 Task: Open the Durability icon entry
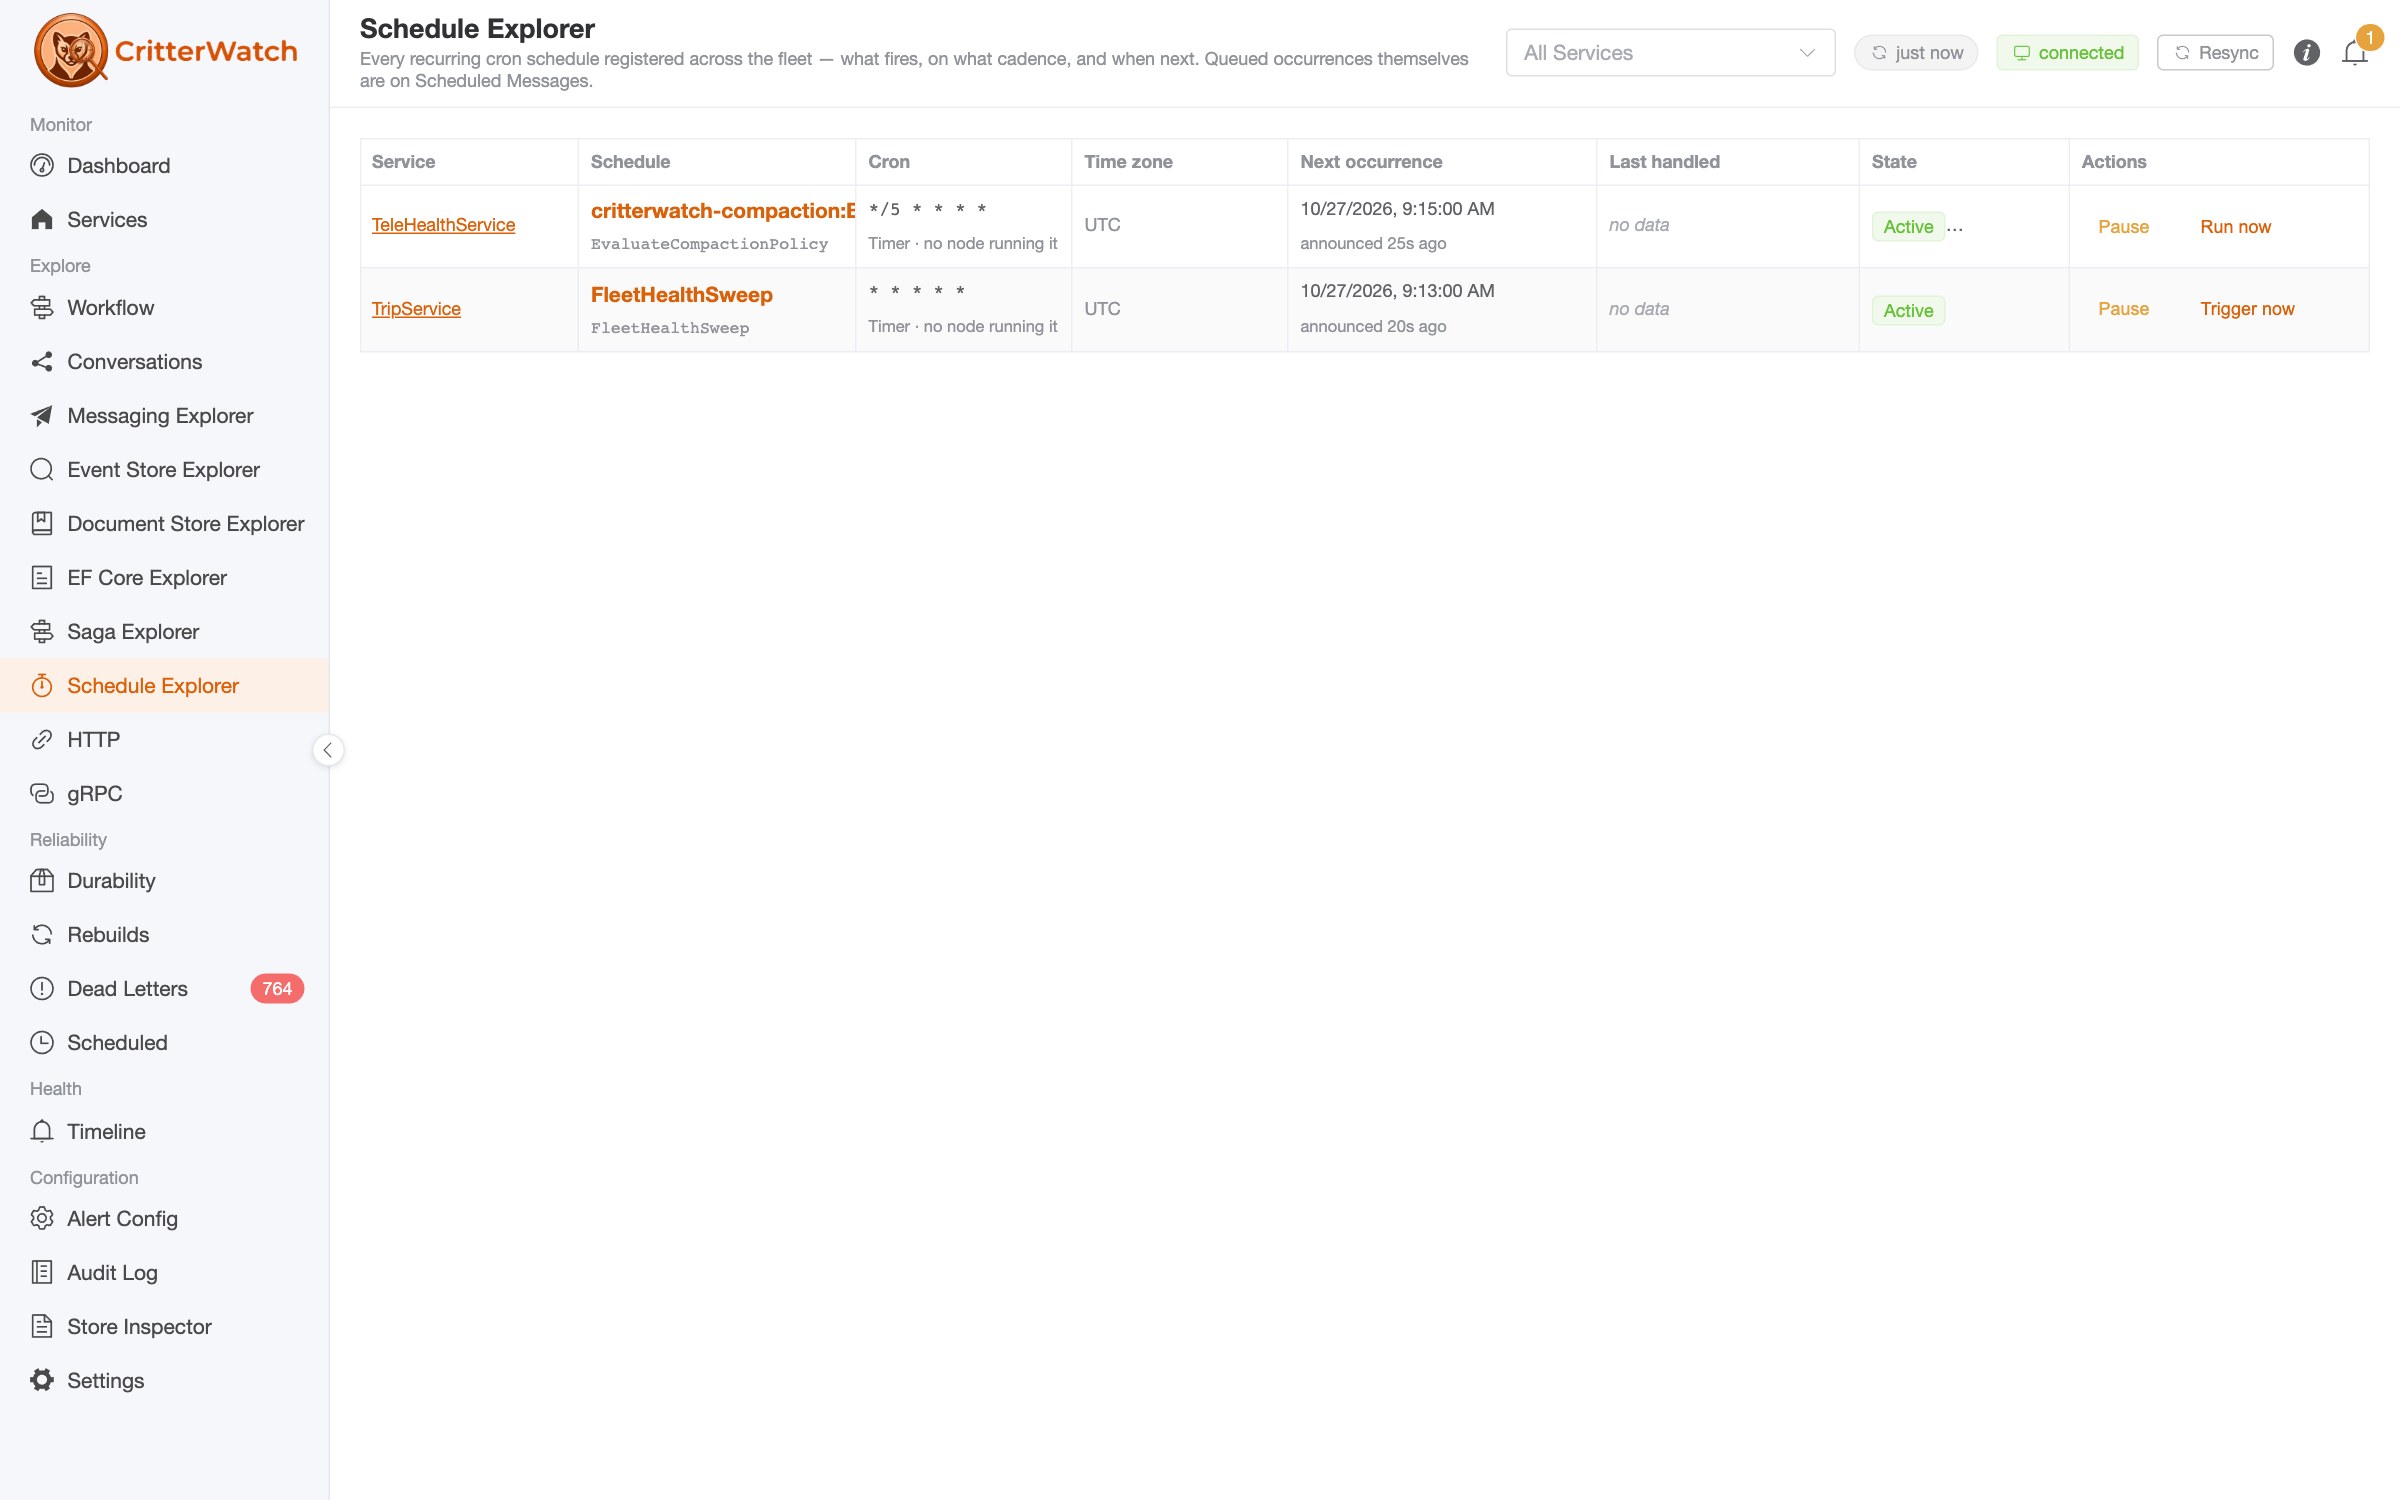(41, 881)
